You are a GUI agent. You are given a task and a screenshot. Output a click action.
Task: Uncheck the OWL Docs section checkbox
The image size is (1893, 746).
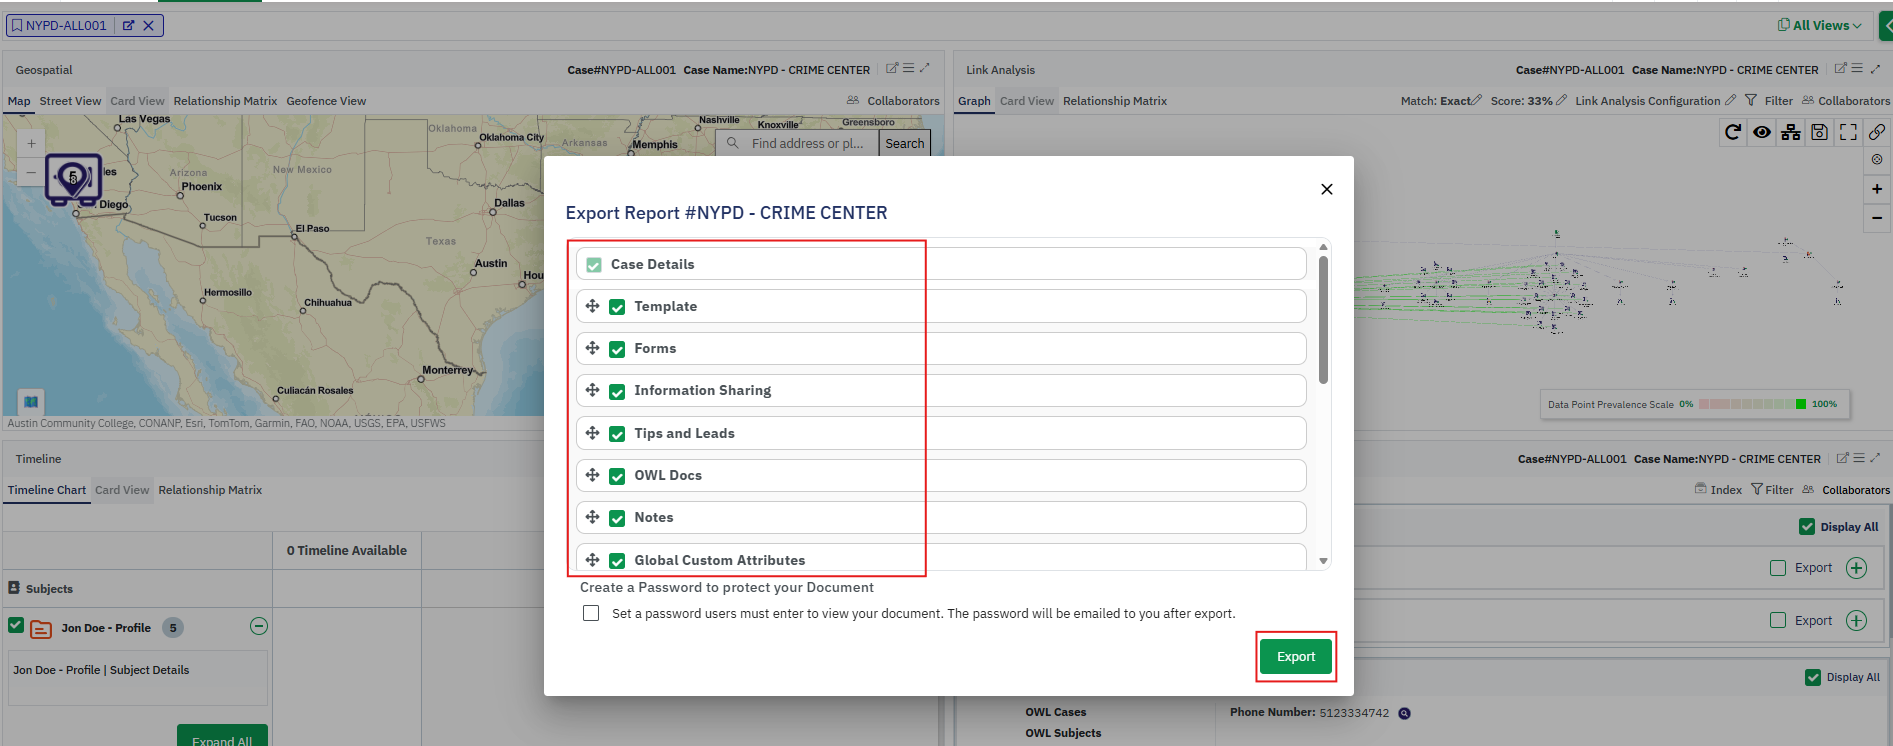617,476
